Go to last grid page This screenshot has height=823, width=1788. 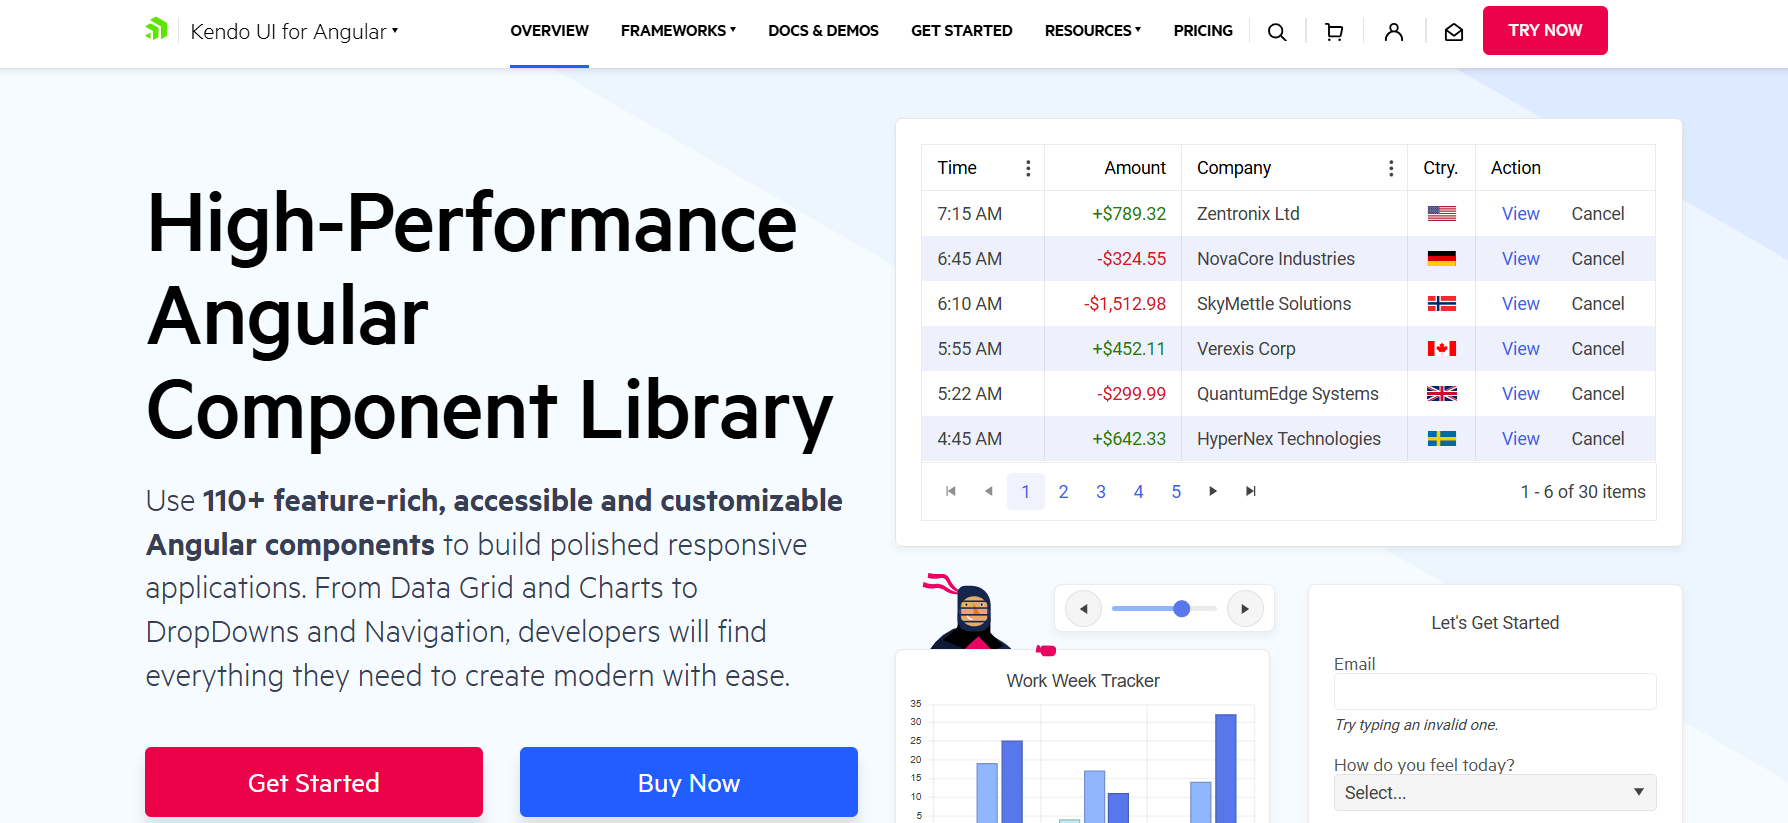1251,491
